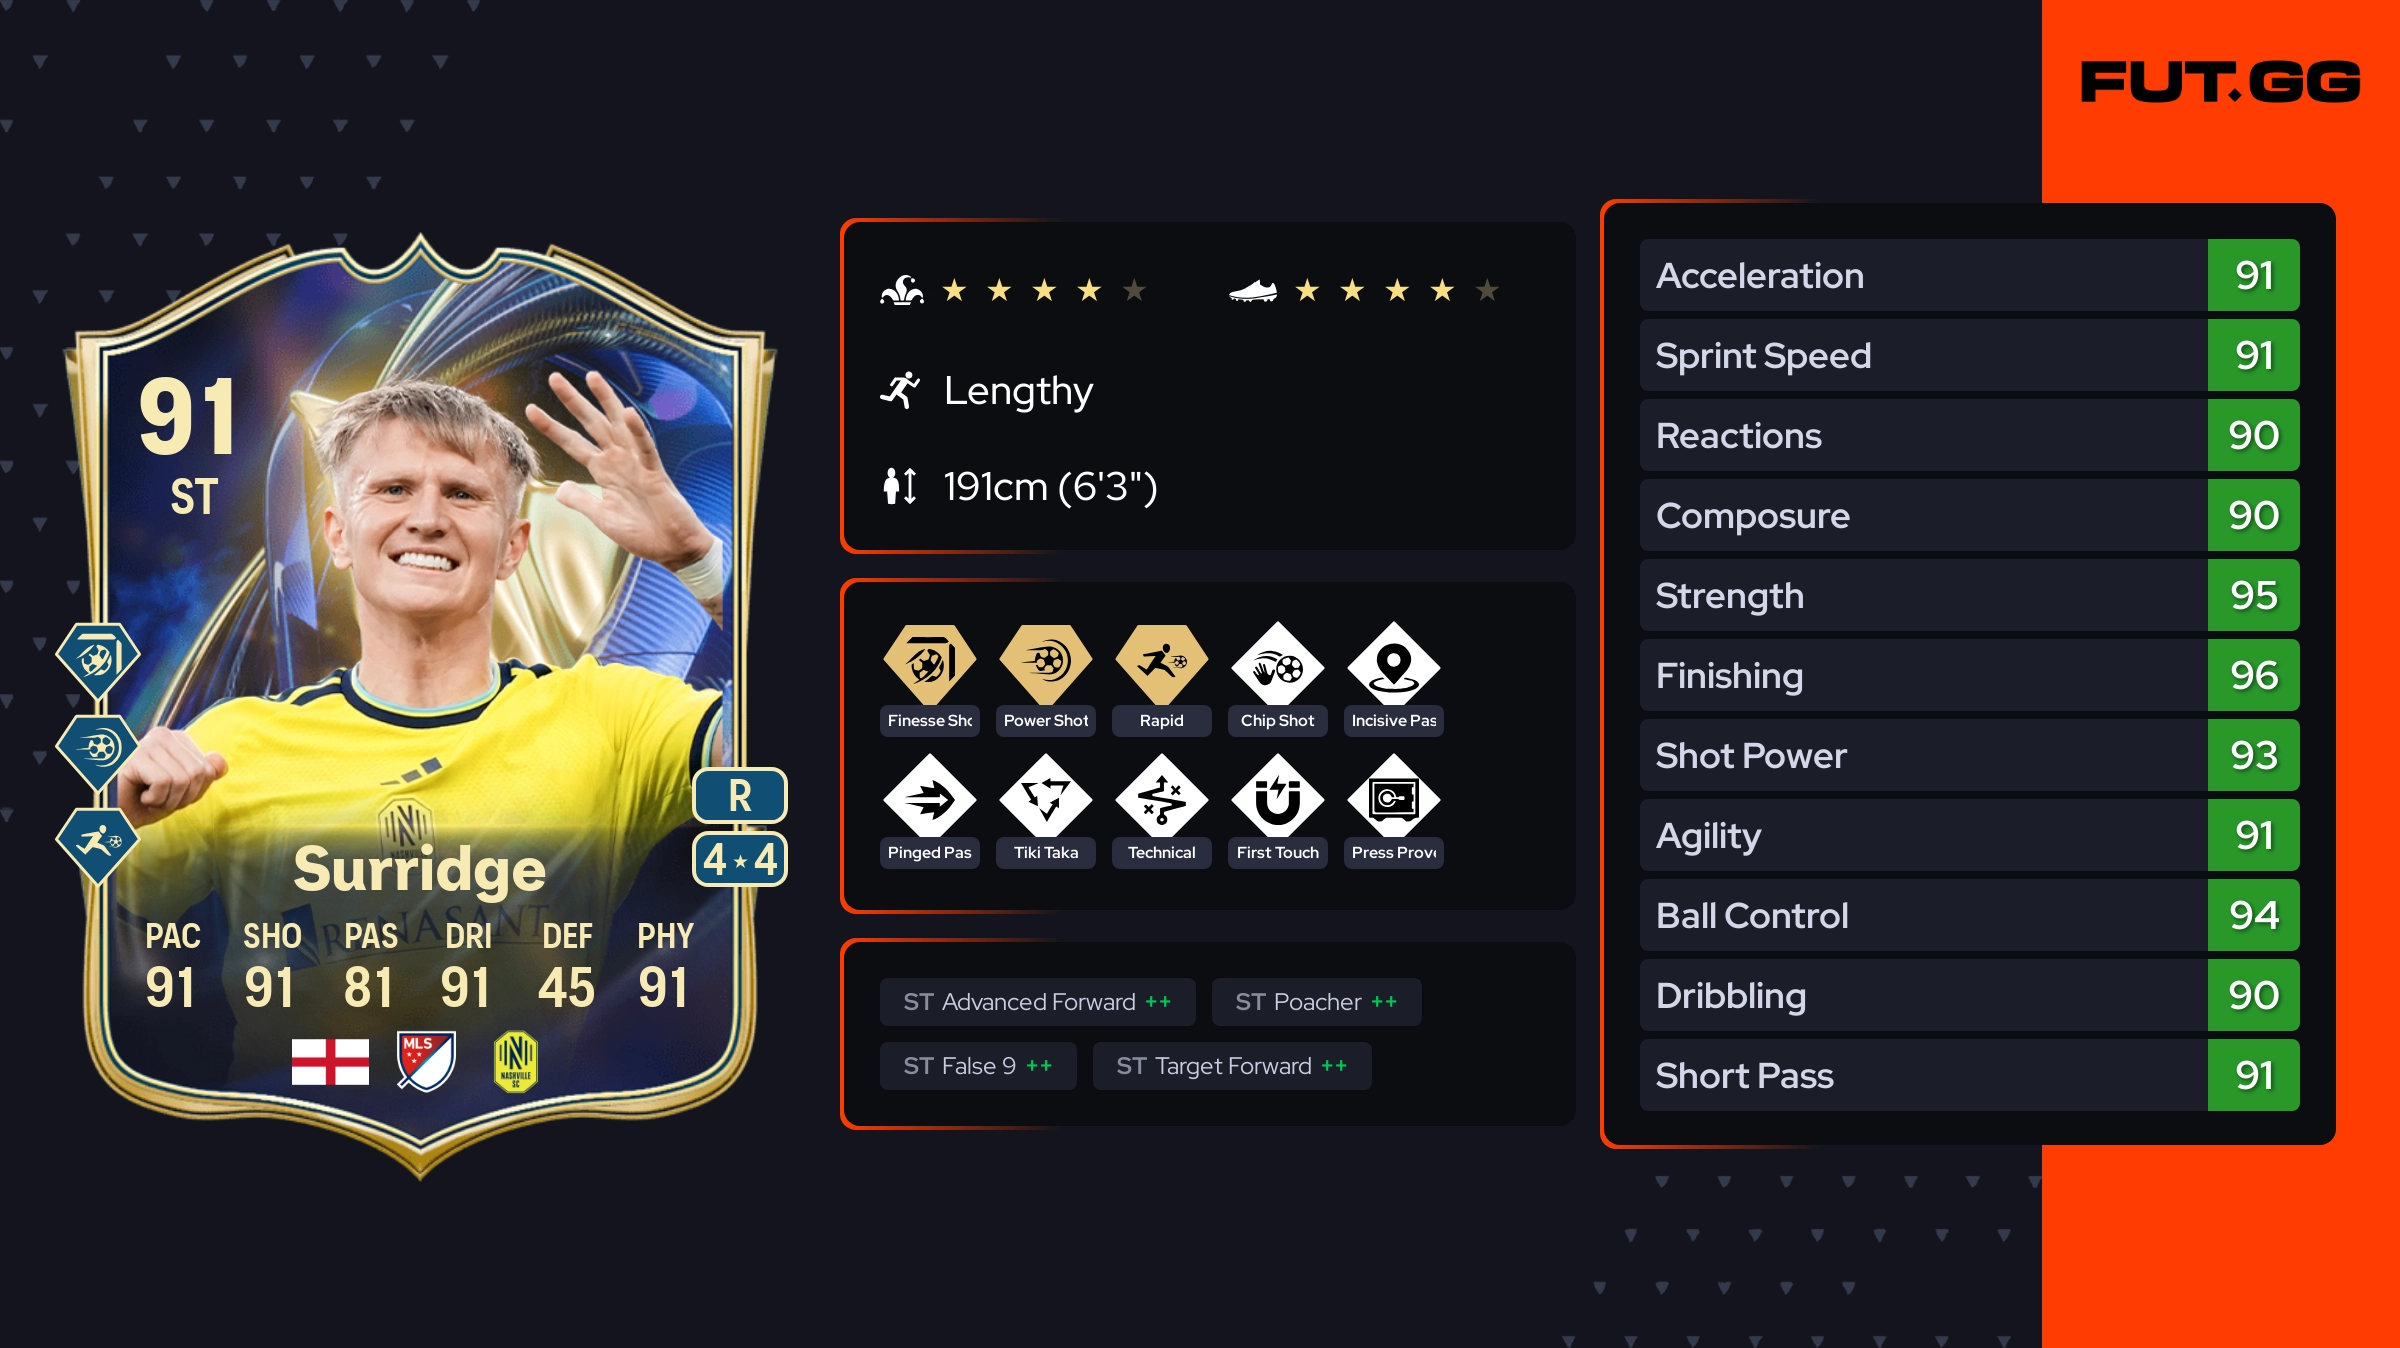Select the Pinged Pass playstyle icon
The image size is (2400, 1348).
coord(929,799)
